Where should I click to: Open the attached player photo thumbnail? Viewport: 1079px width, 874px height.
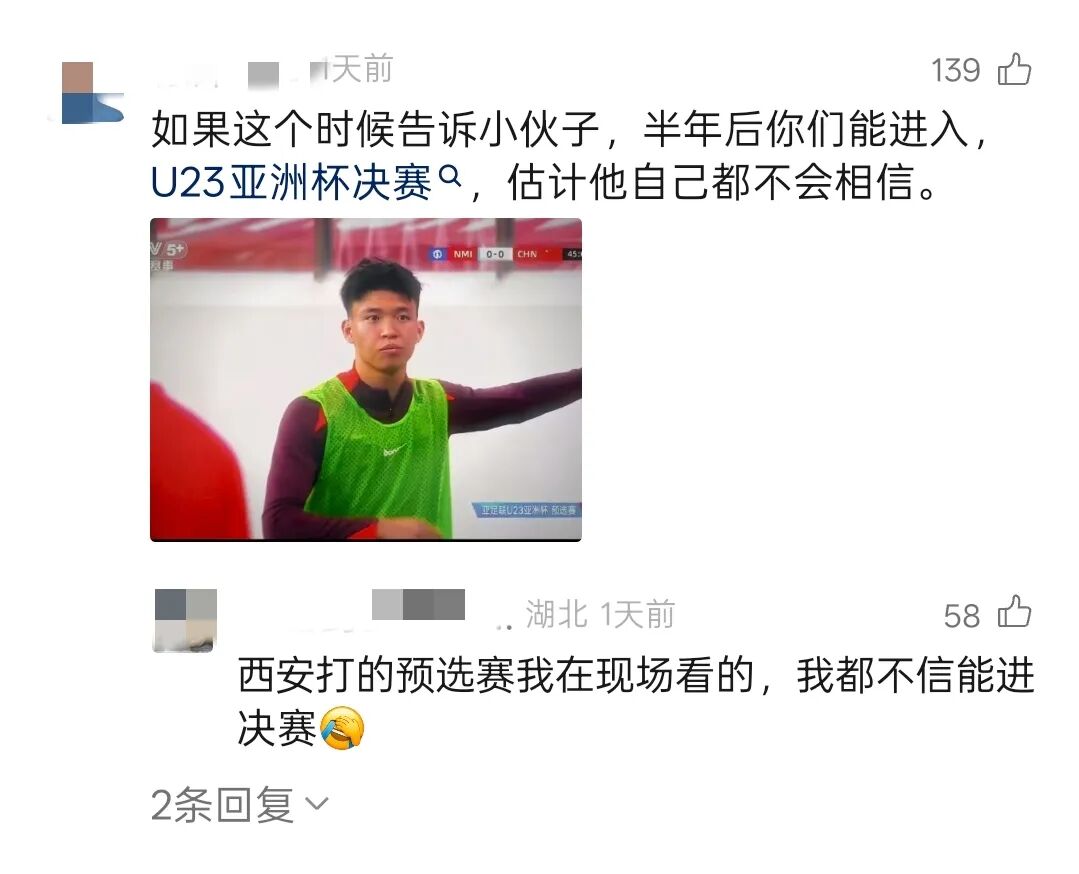(x=366, y=380)
